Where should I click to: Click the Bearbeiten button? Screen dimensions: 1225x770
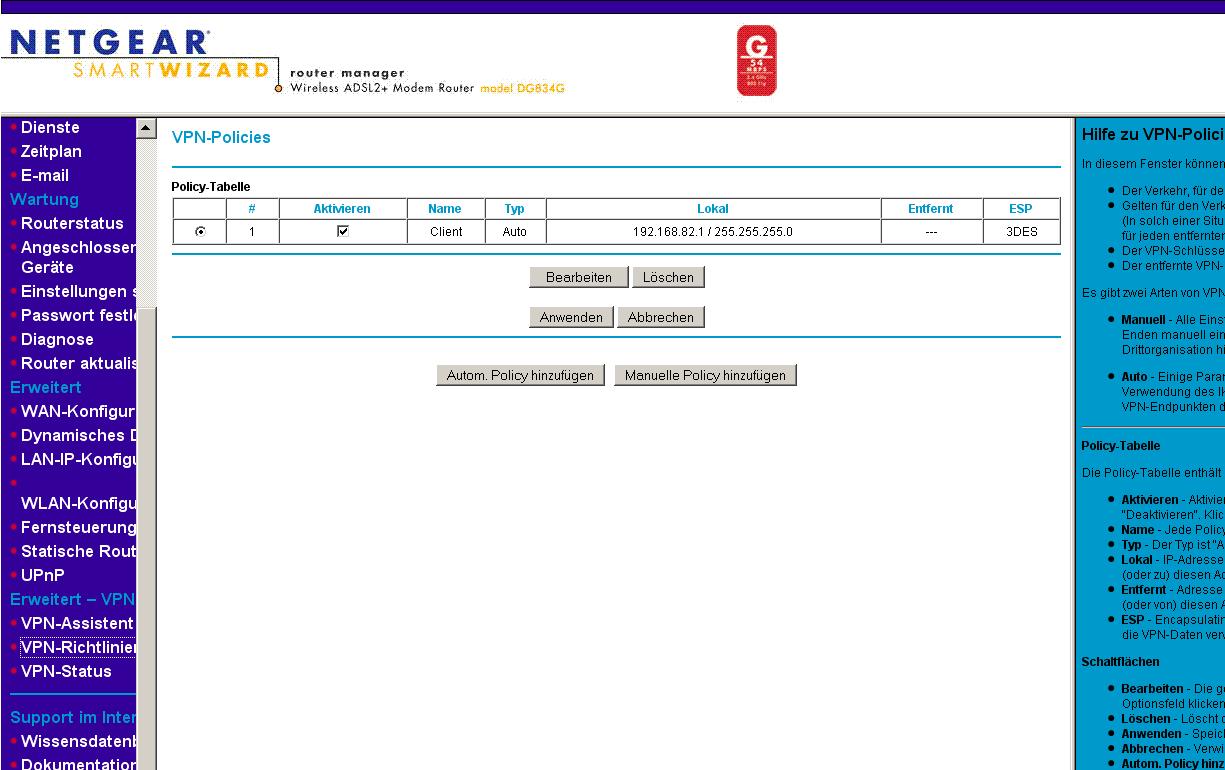[578, 277]
